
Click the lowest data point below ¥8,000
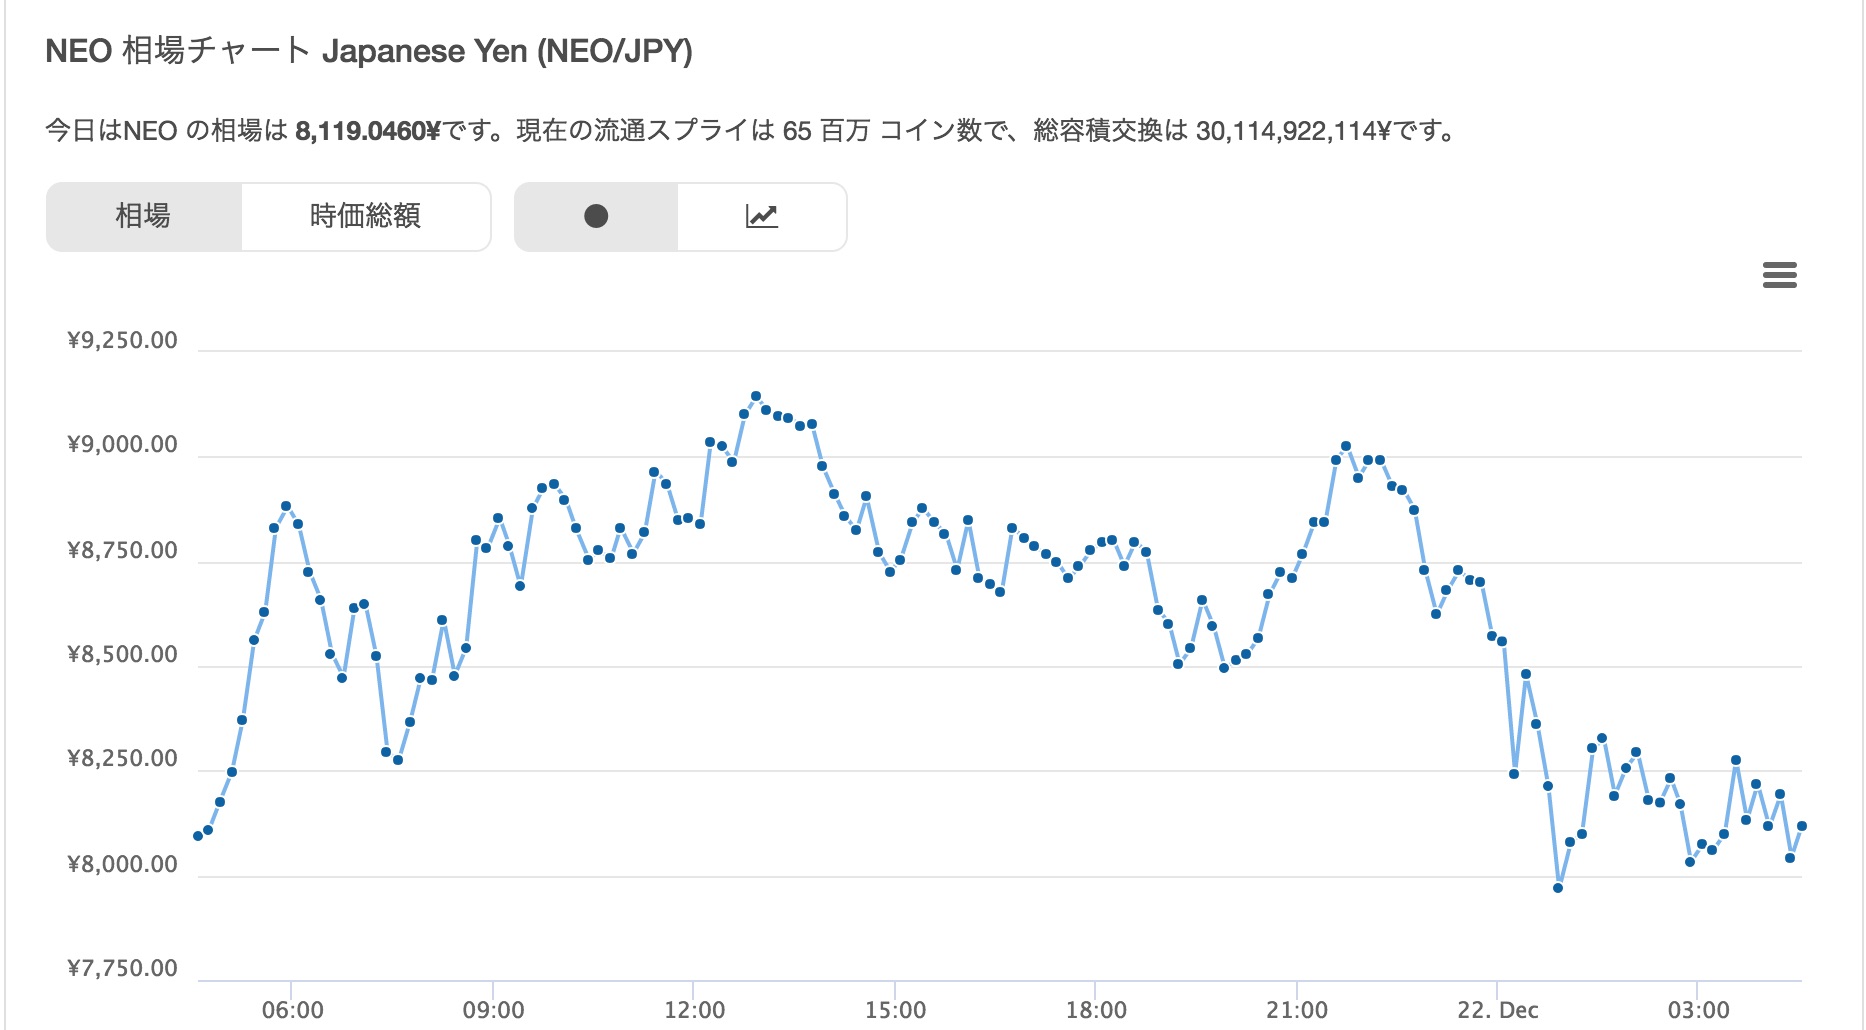[x=1558, y=888]
